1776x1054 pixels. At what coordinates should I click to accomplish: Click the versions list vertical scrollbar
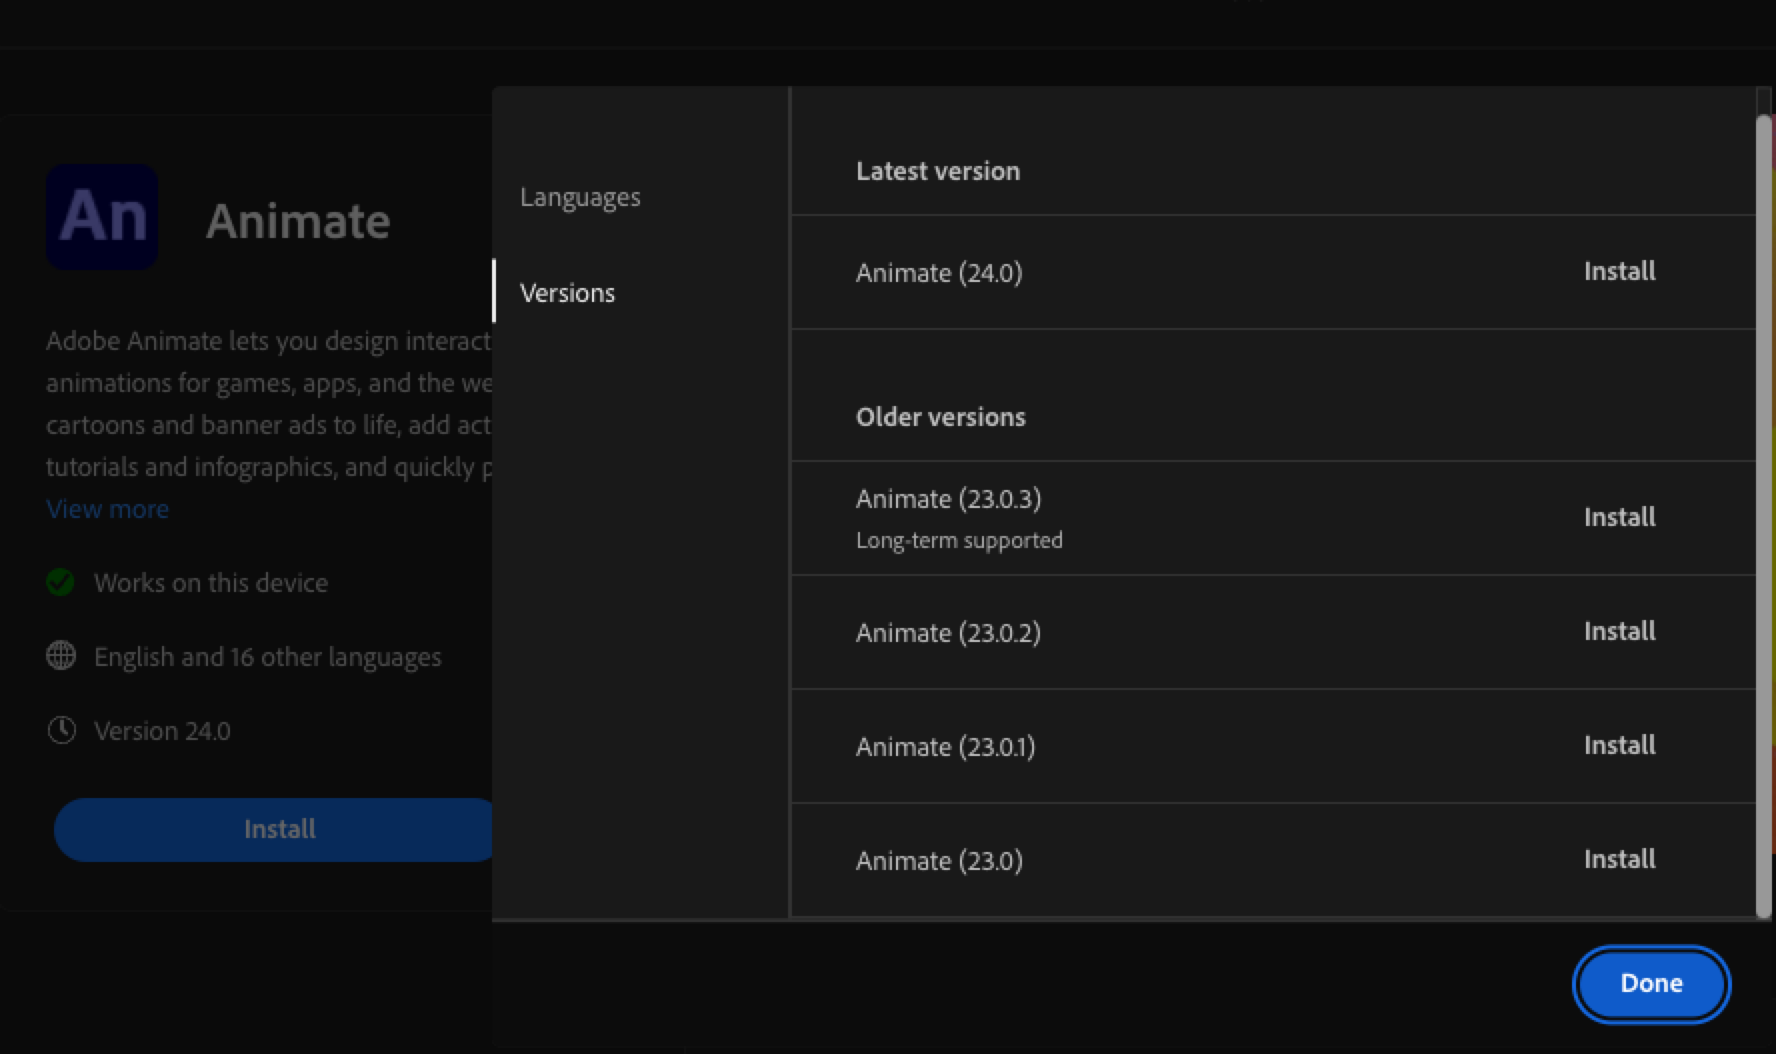click(x=1763, y=516)
